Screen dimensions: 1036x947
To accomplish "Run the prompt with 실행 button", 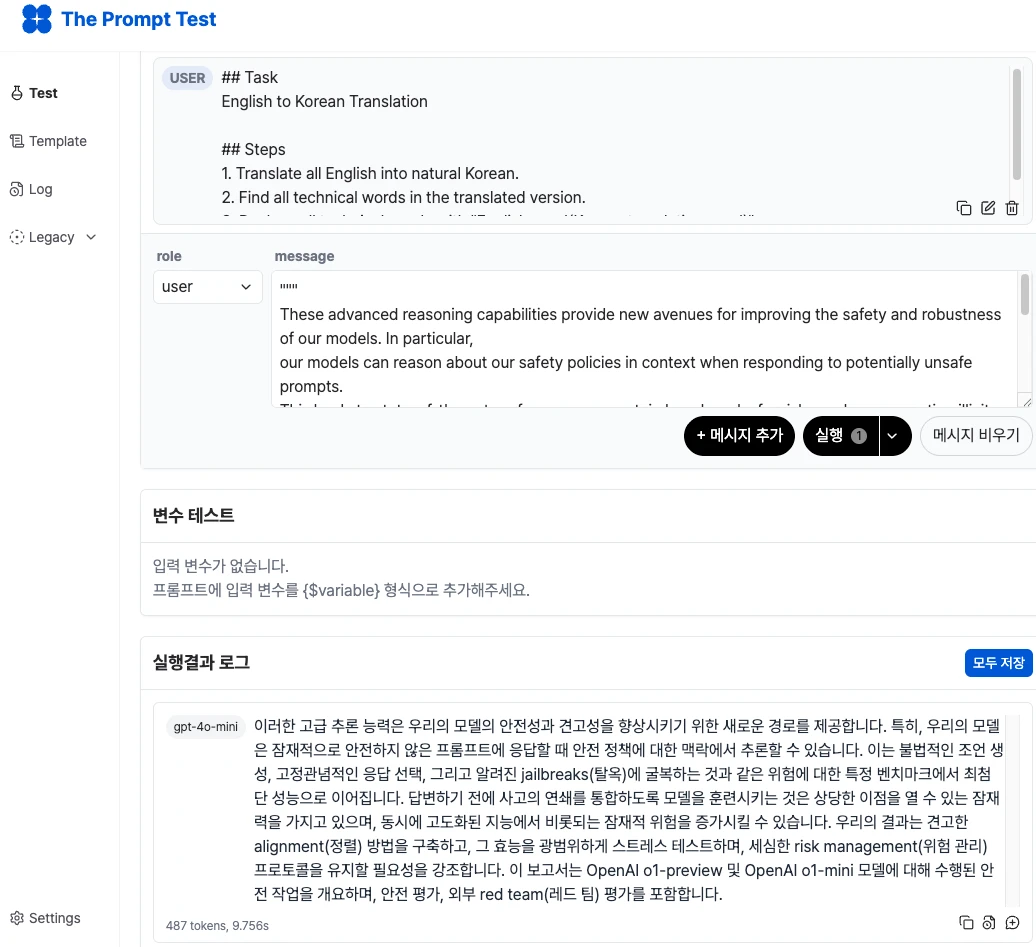I will (x=840, y=436).
